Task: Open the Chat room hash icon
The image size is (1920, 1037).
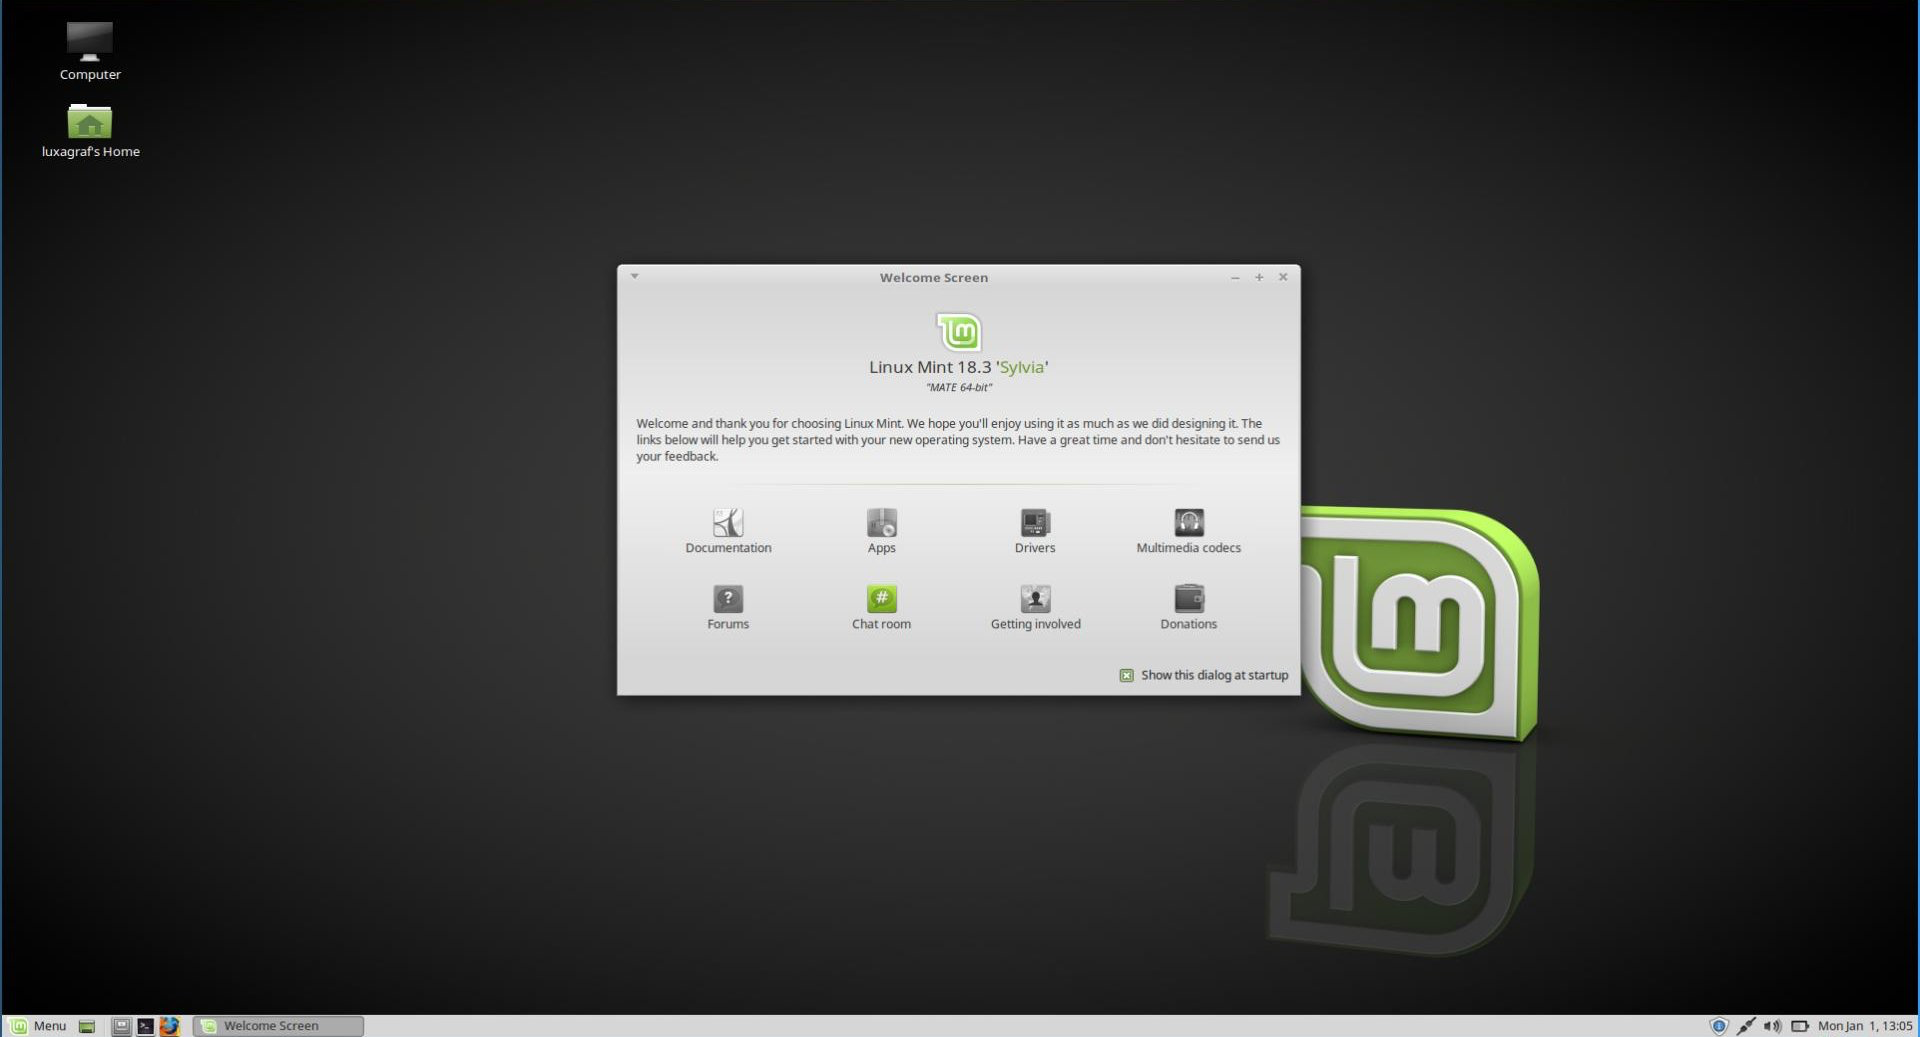Action: pyautogui.click(x=881, y=599)
